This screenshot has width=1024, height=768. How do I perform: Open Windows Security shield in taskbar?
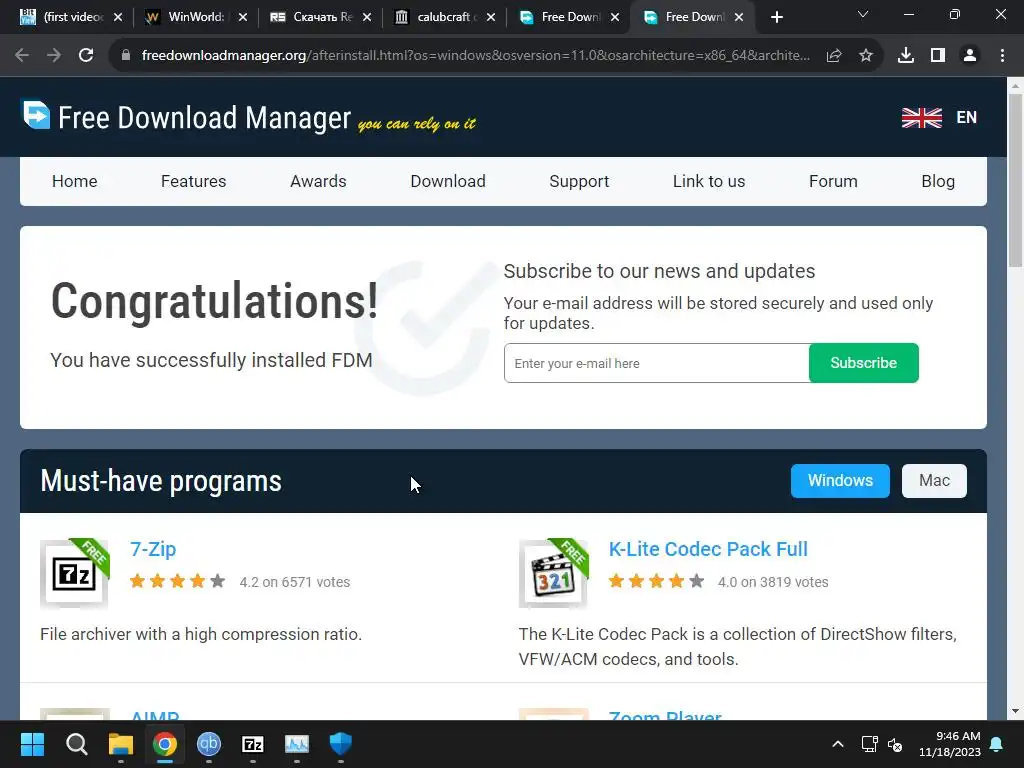[341, 744]
